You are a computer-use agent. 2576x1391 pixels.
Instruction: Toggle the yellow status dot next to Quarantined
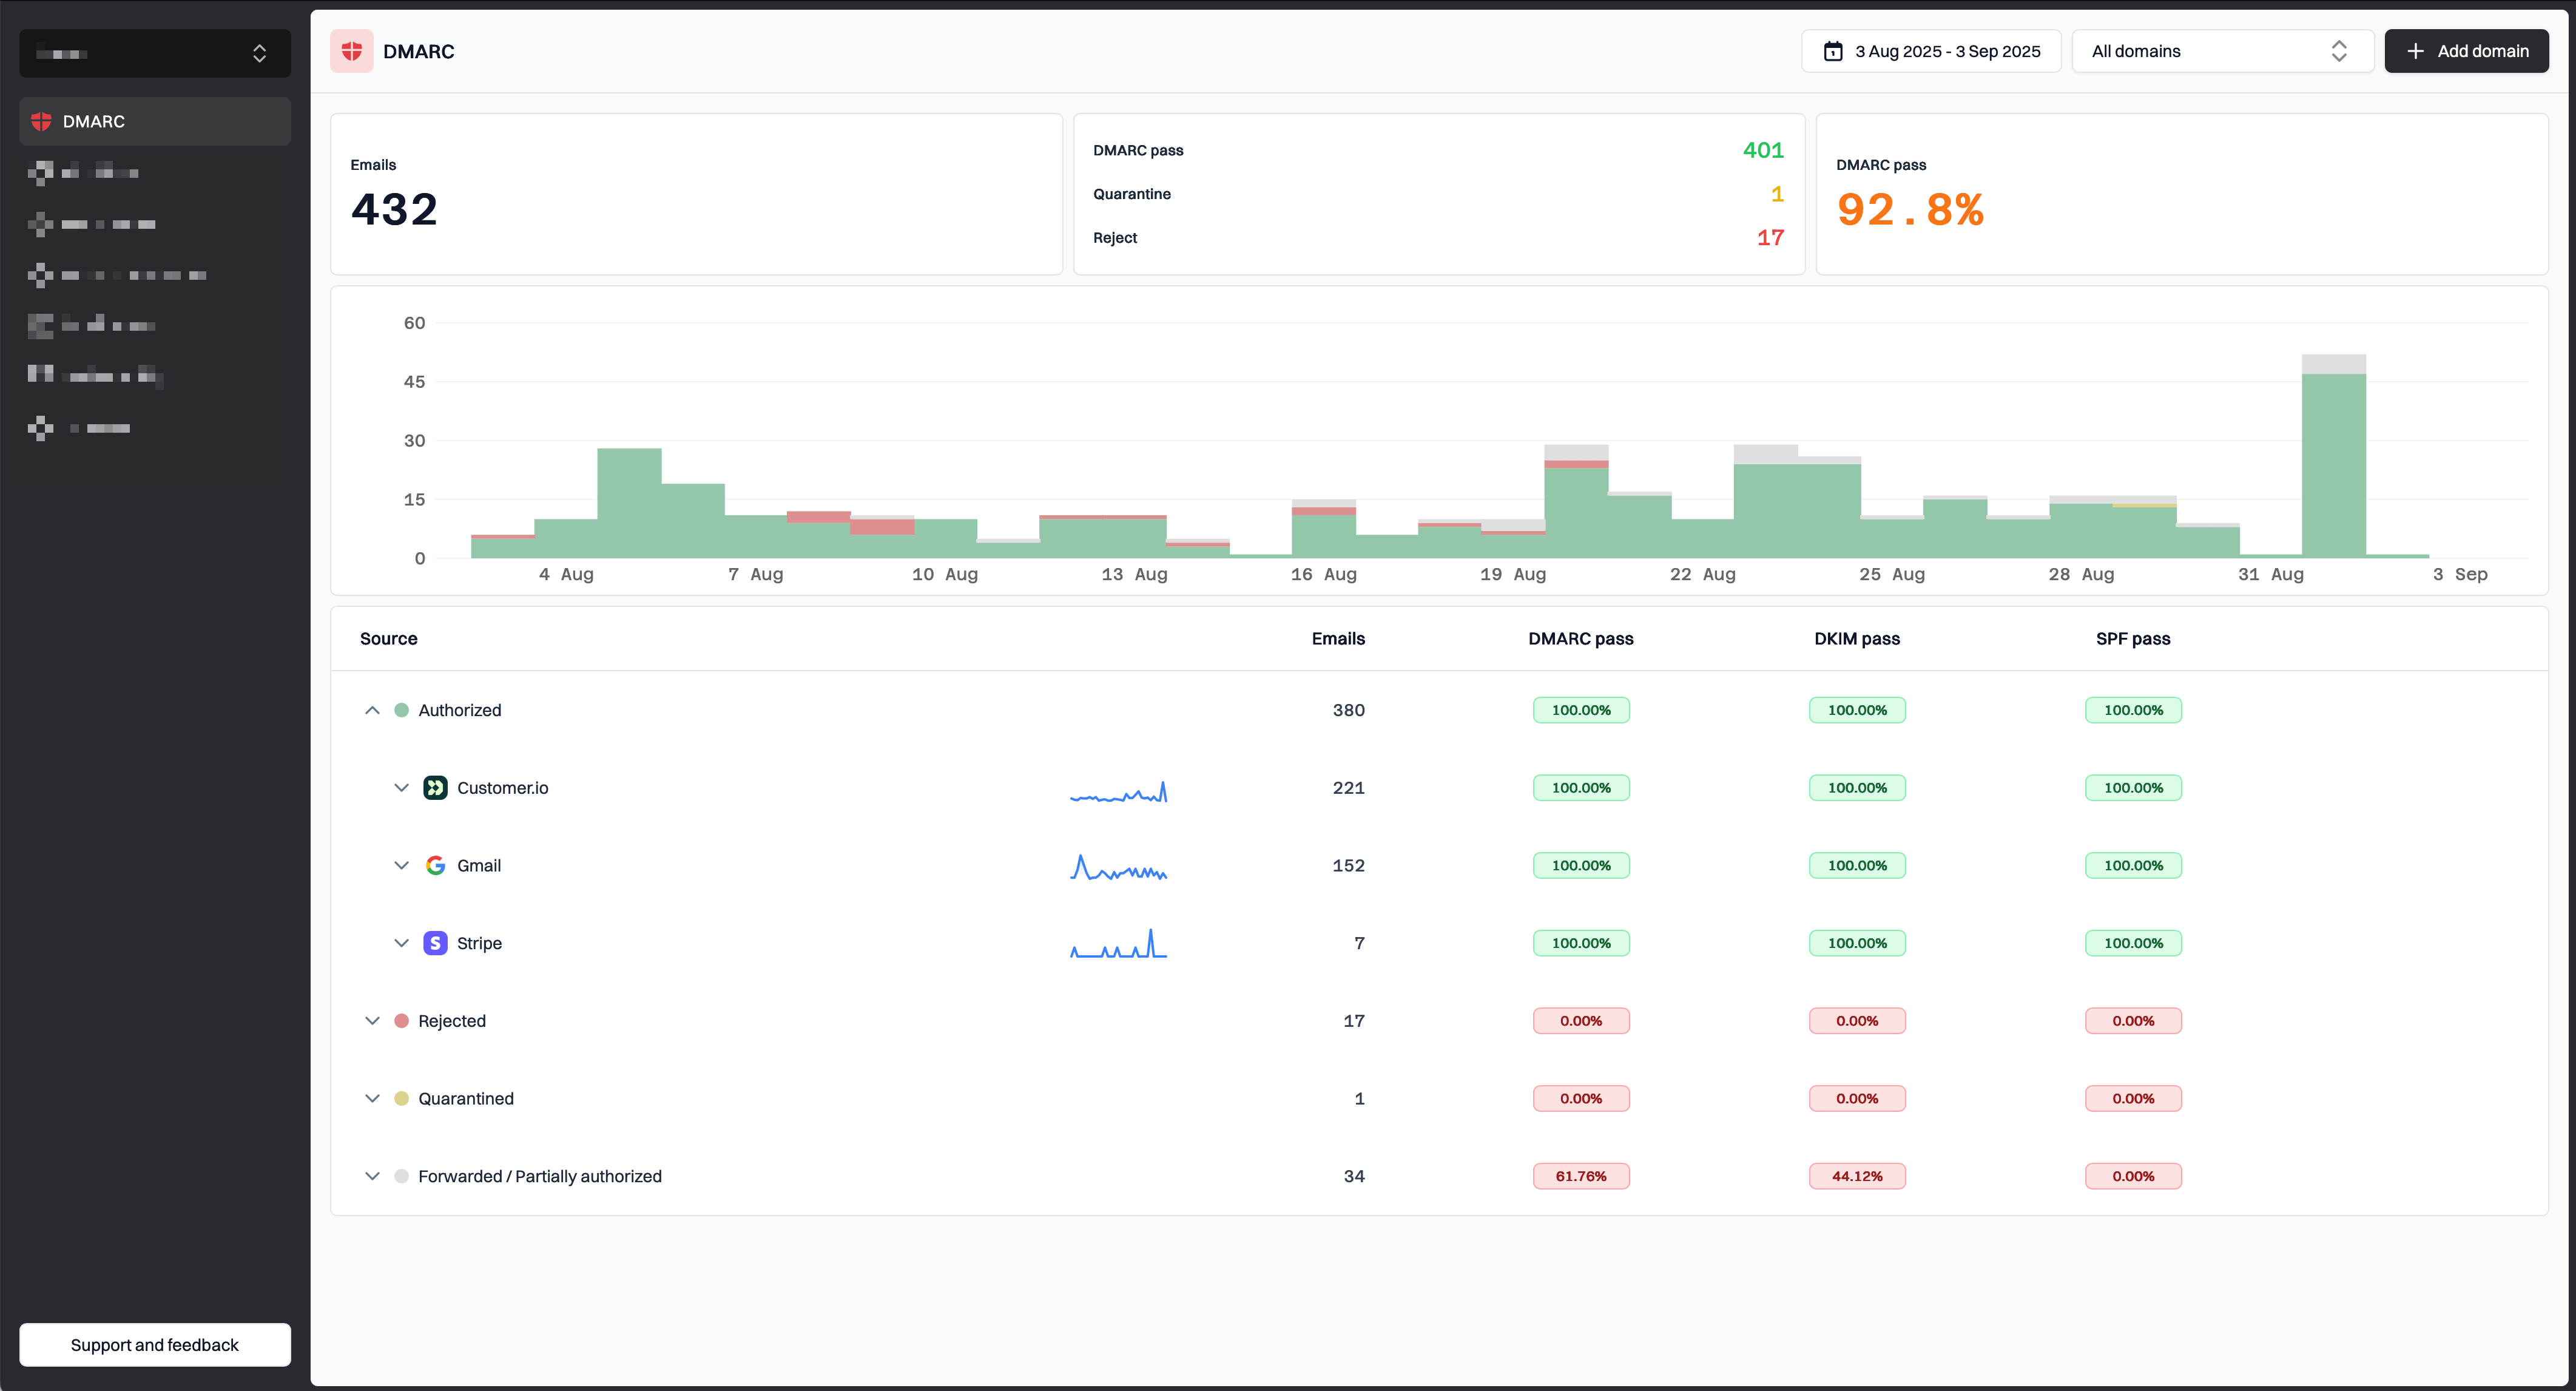click(x=402, y=1098)
